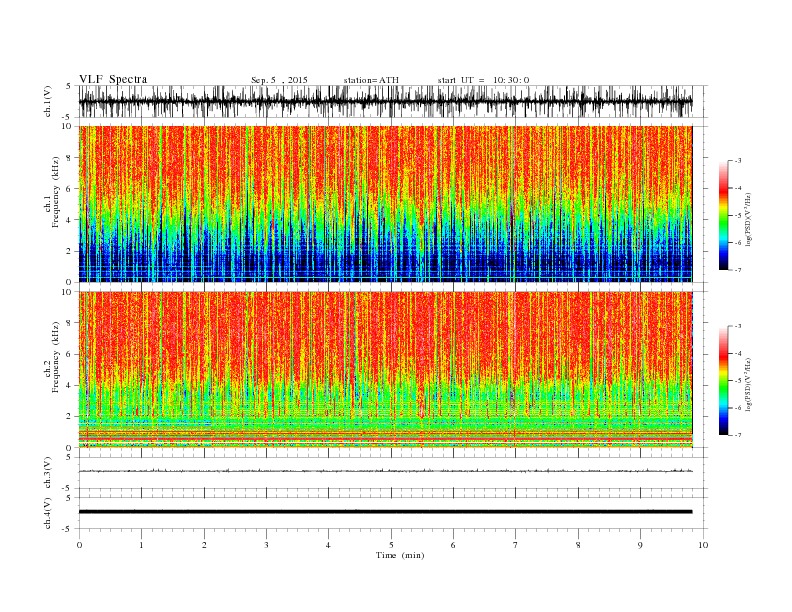The width and height of the screenshot is (792, 612).
Task: Click time axis tick label "6"
Action: tap(453, 545)
